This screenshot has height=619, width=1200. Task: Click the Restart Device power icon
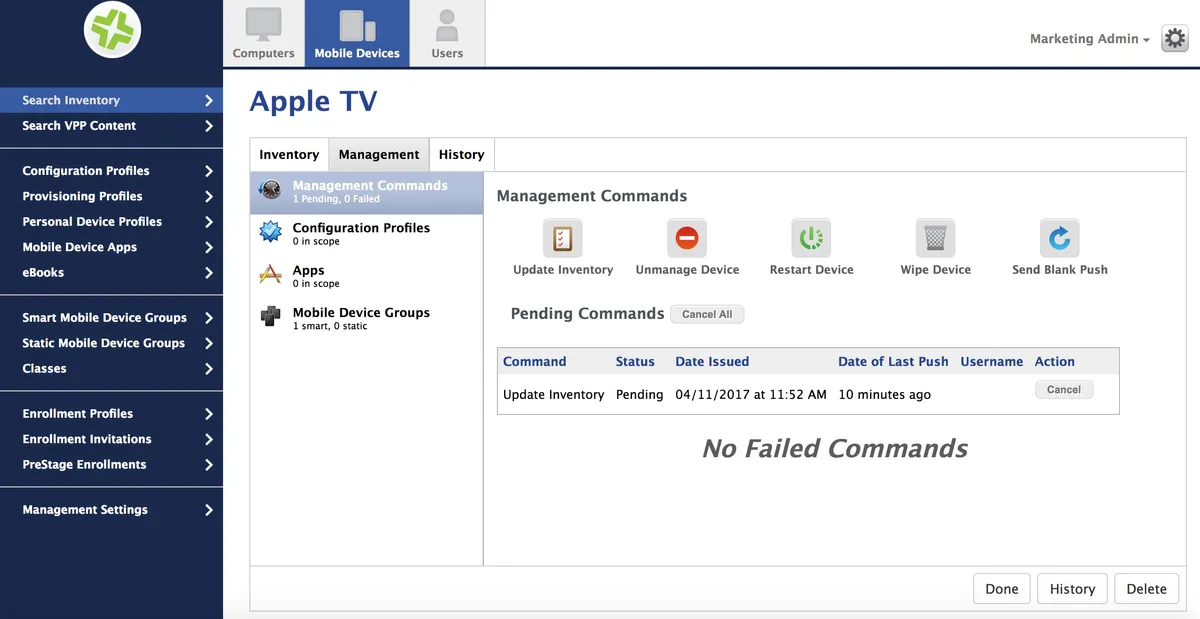pos(811,239)
